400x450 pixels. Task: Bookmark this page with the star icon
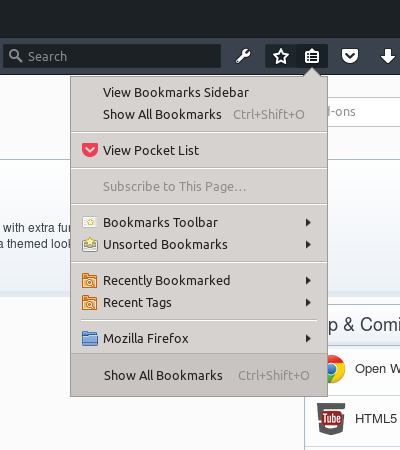pyautogui.click(x=281, y=56)
